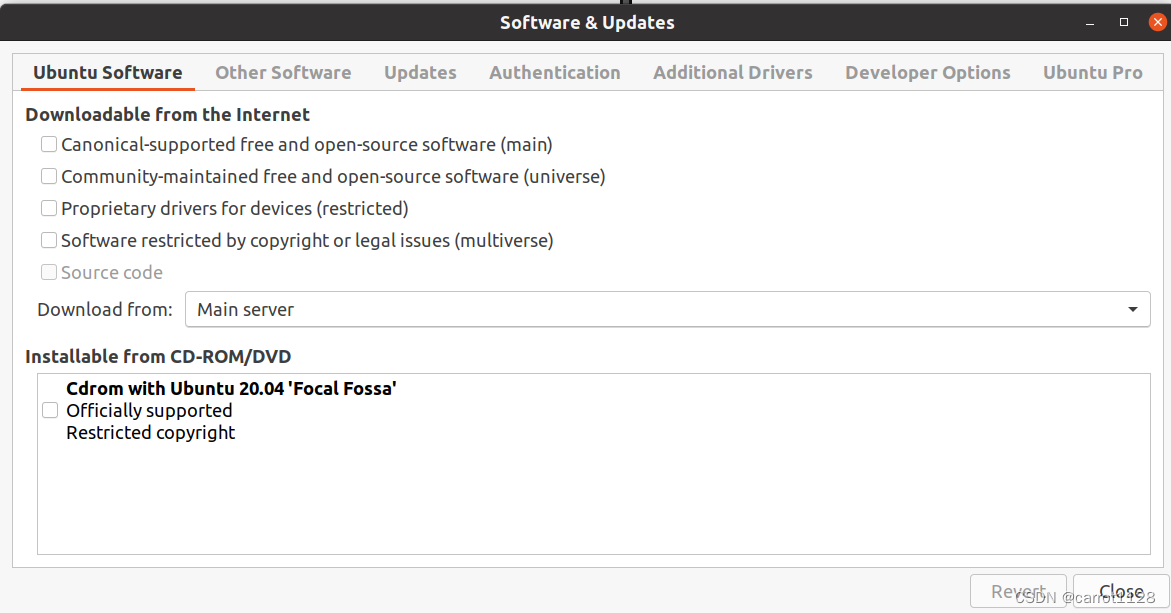This screenshot has width=1171, height=613.
Task: Maximize the Software & Updates window
Action: coord(1124,22)
